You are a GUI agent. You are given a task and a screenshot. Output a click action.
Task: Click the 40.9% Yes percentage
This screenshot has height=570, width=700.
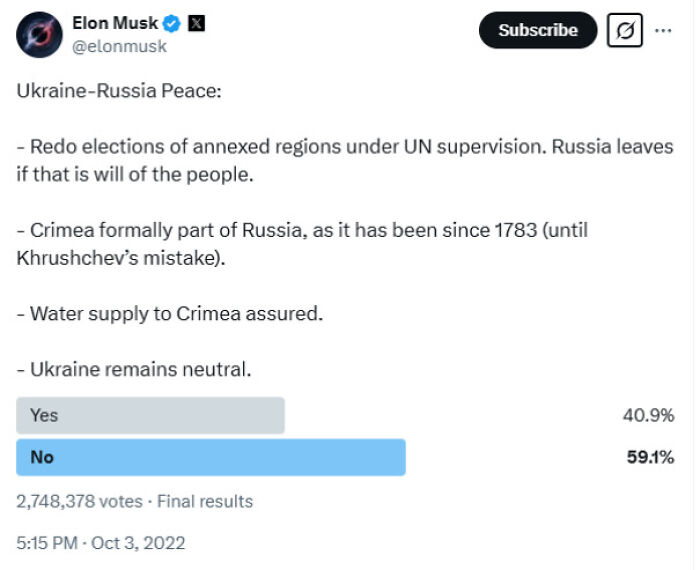click(x=648, y=415)
